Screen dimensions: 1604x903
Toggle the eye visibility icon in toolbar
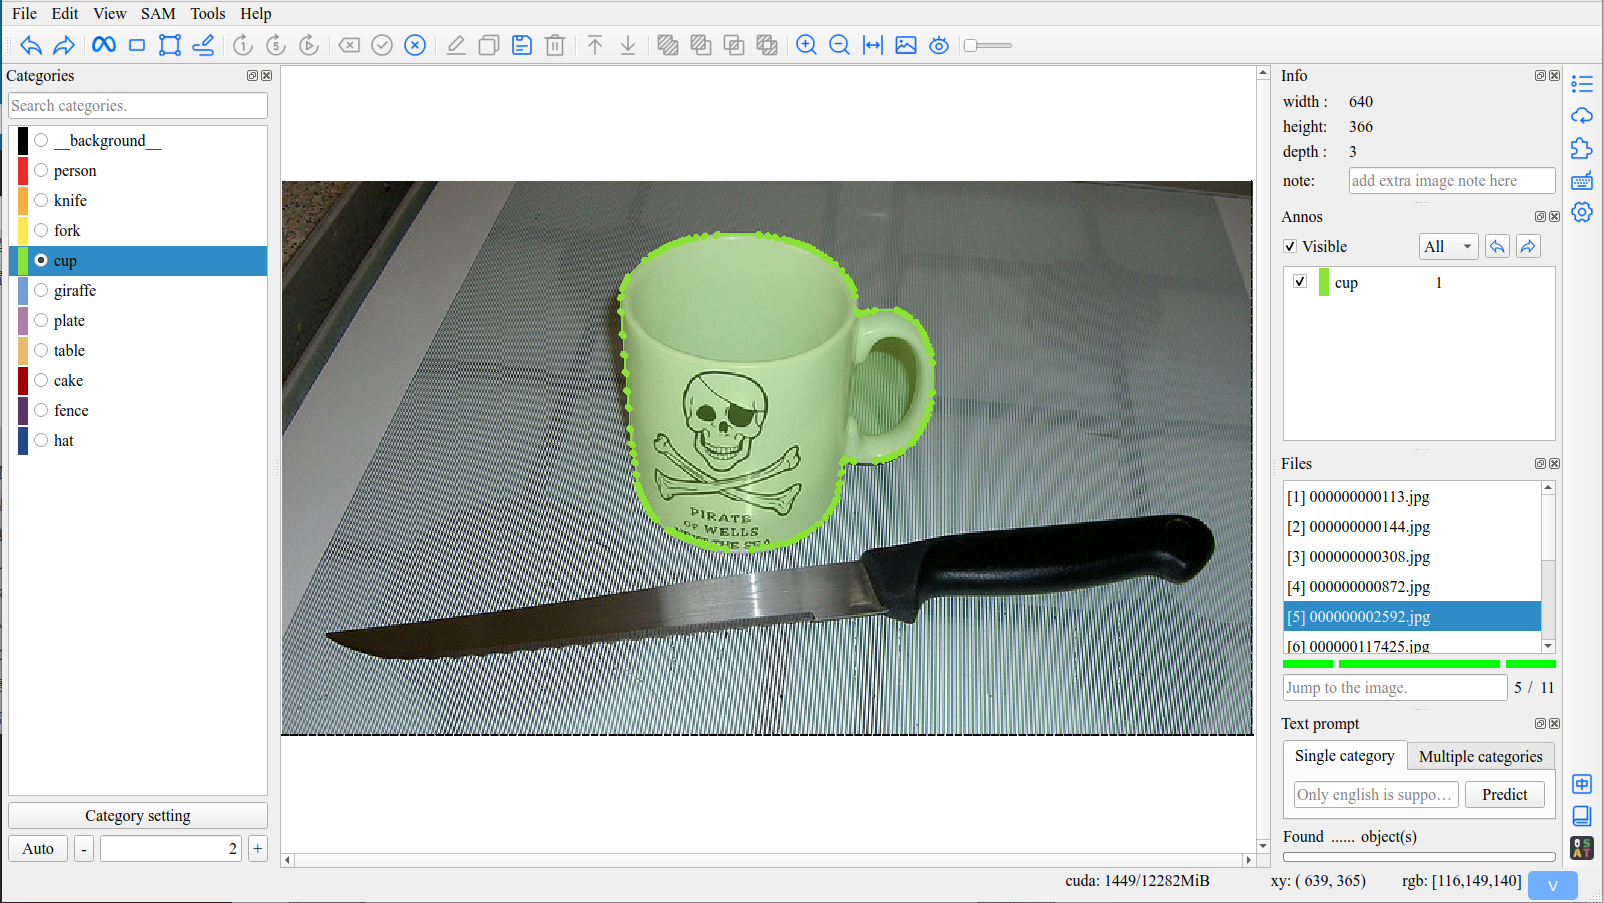click(x=939, y=45)
